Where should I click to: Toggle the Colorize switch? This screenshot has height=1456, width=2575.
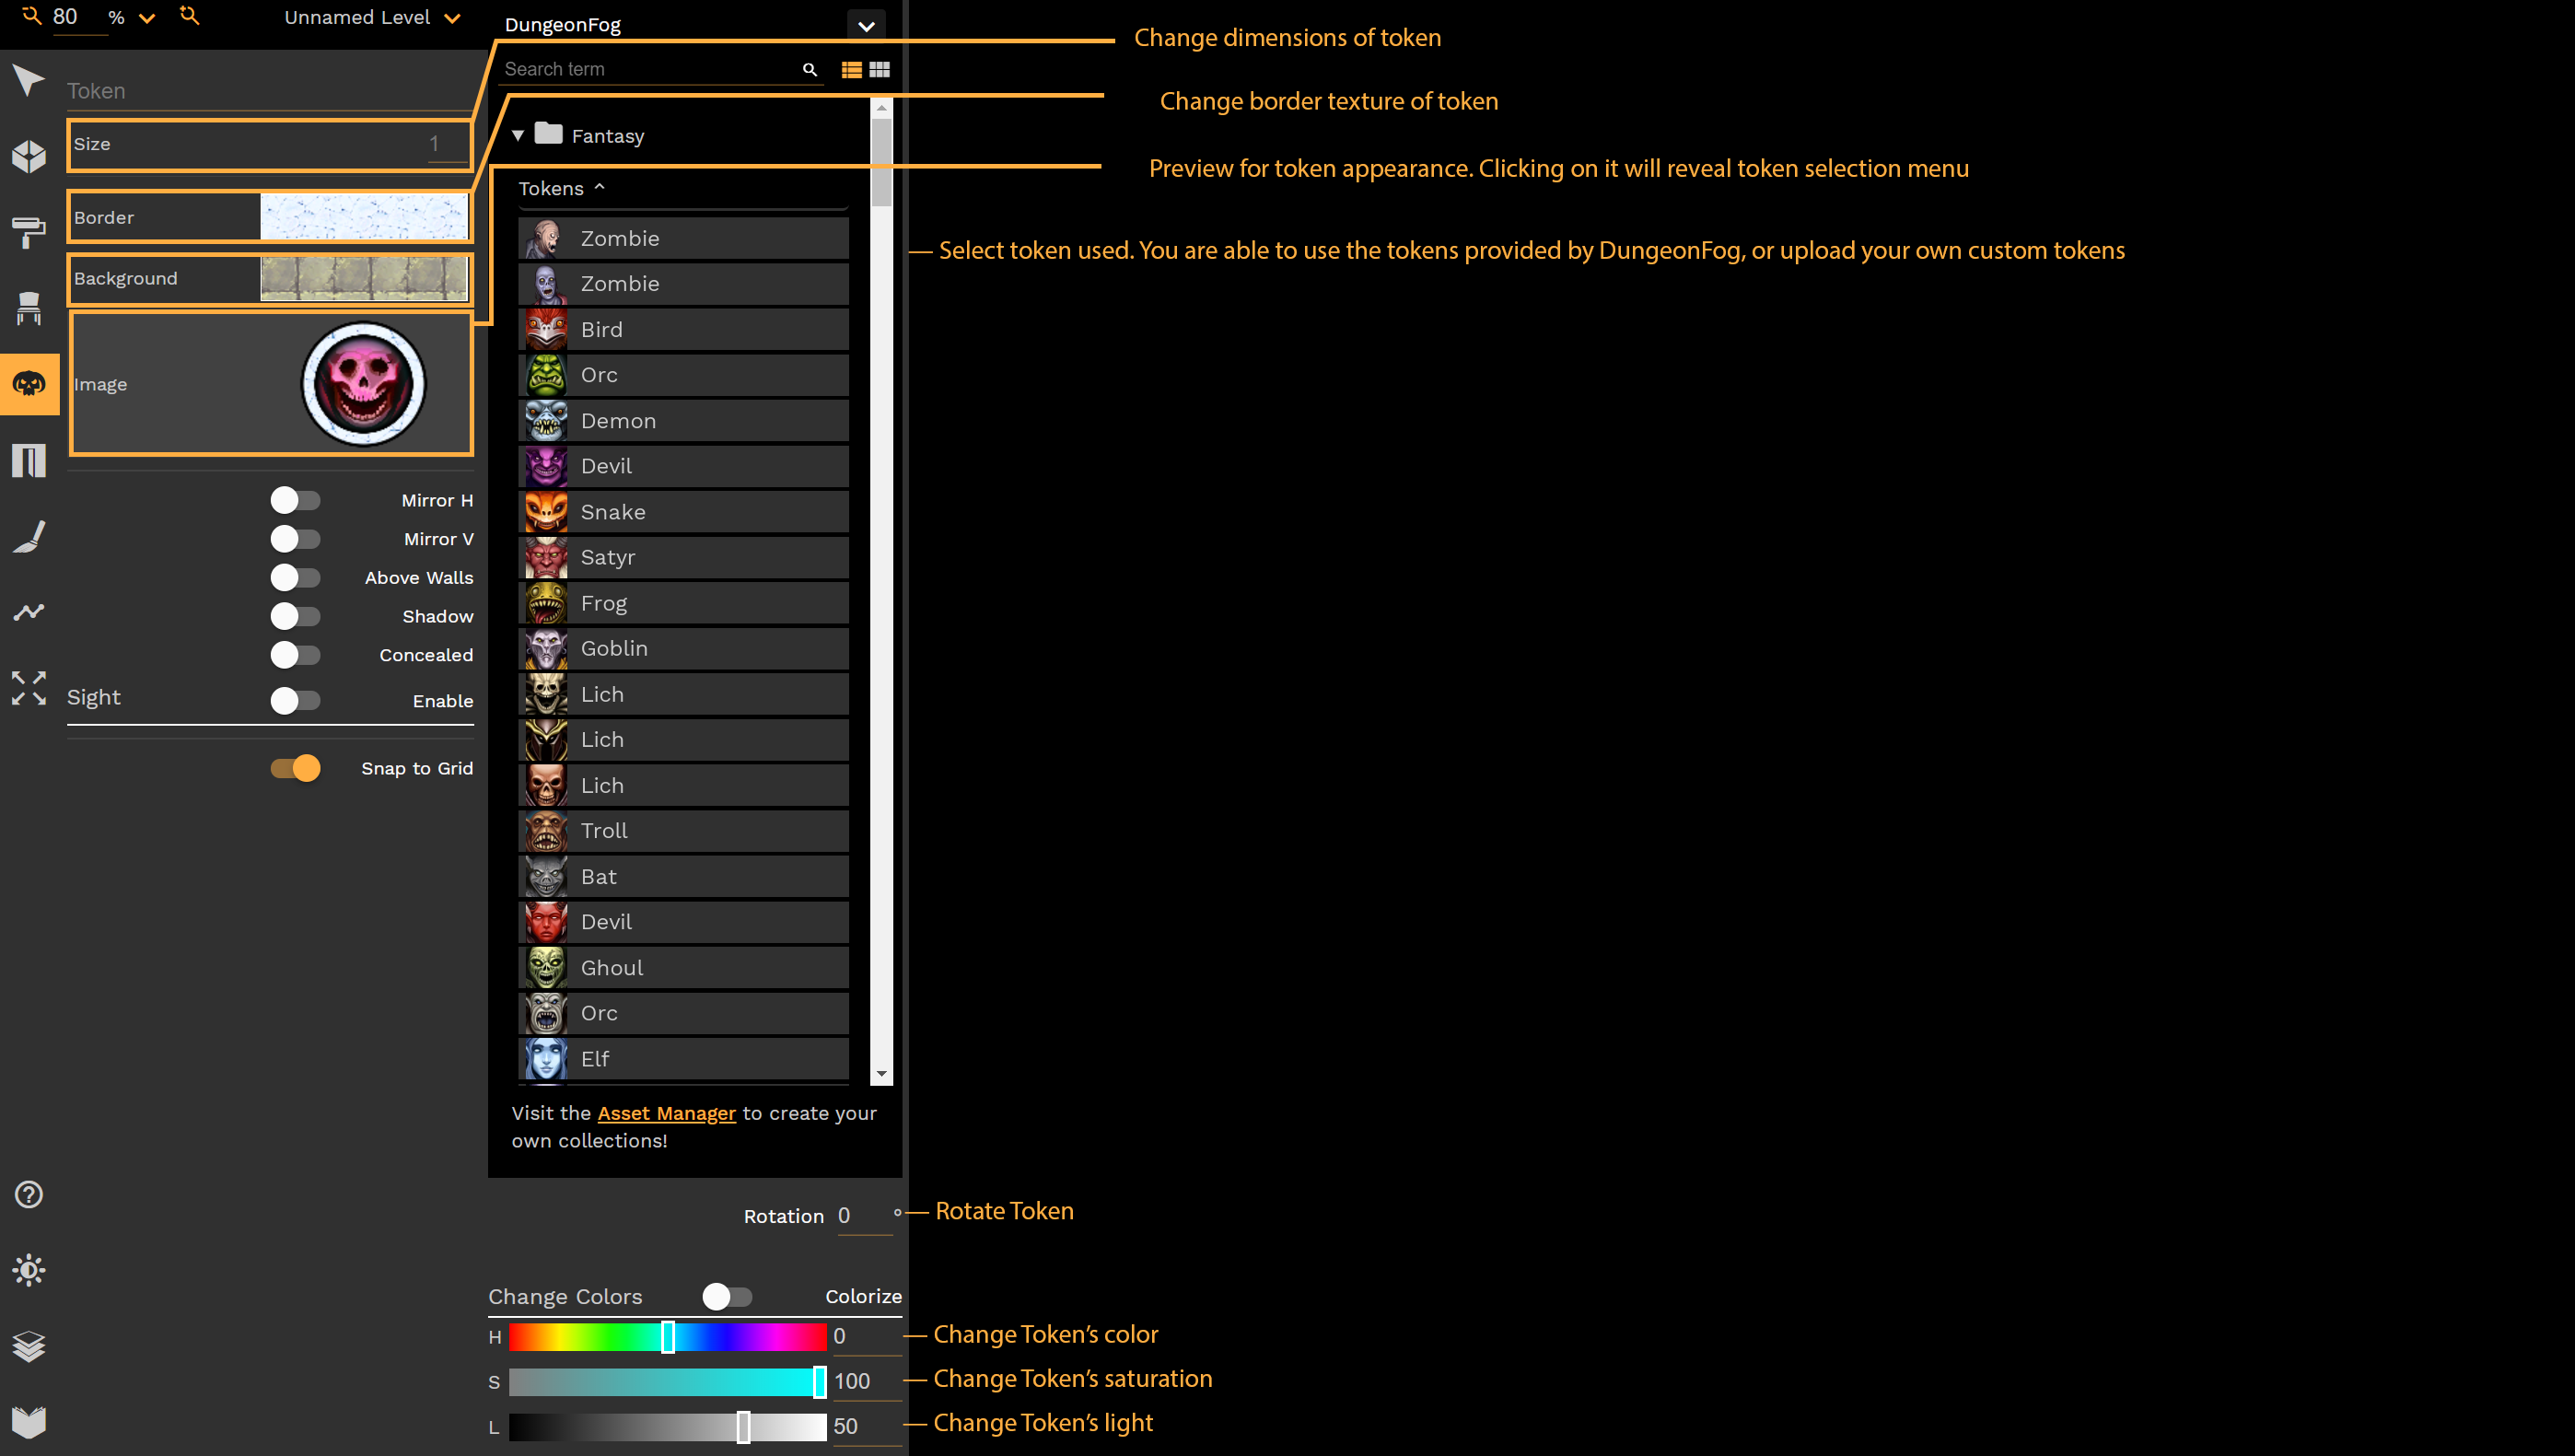coord(727,1297)
